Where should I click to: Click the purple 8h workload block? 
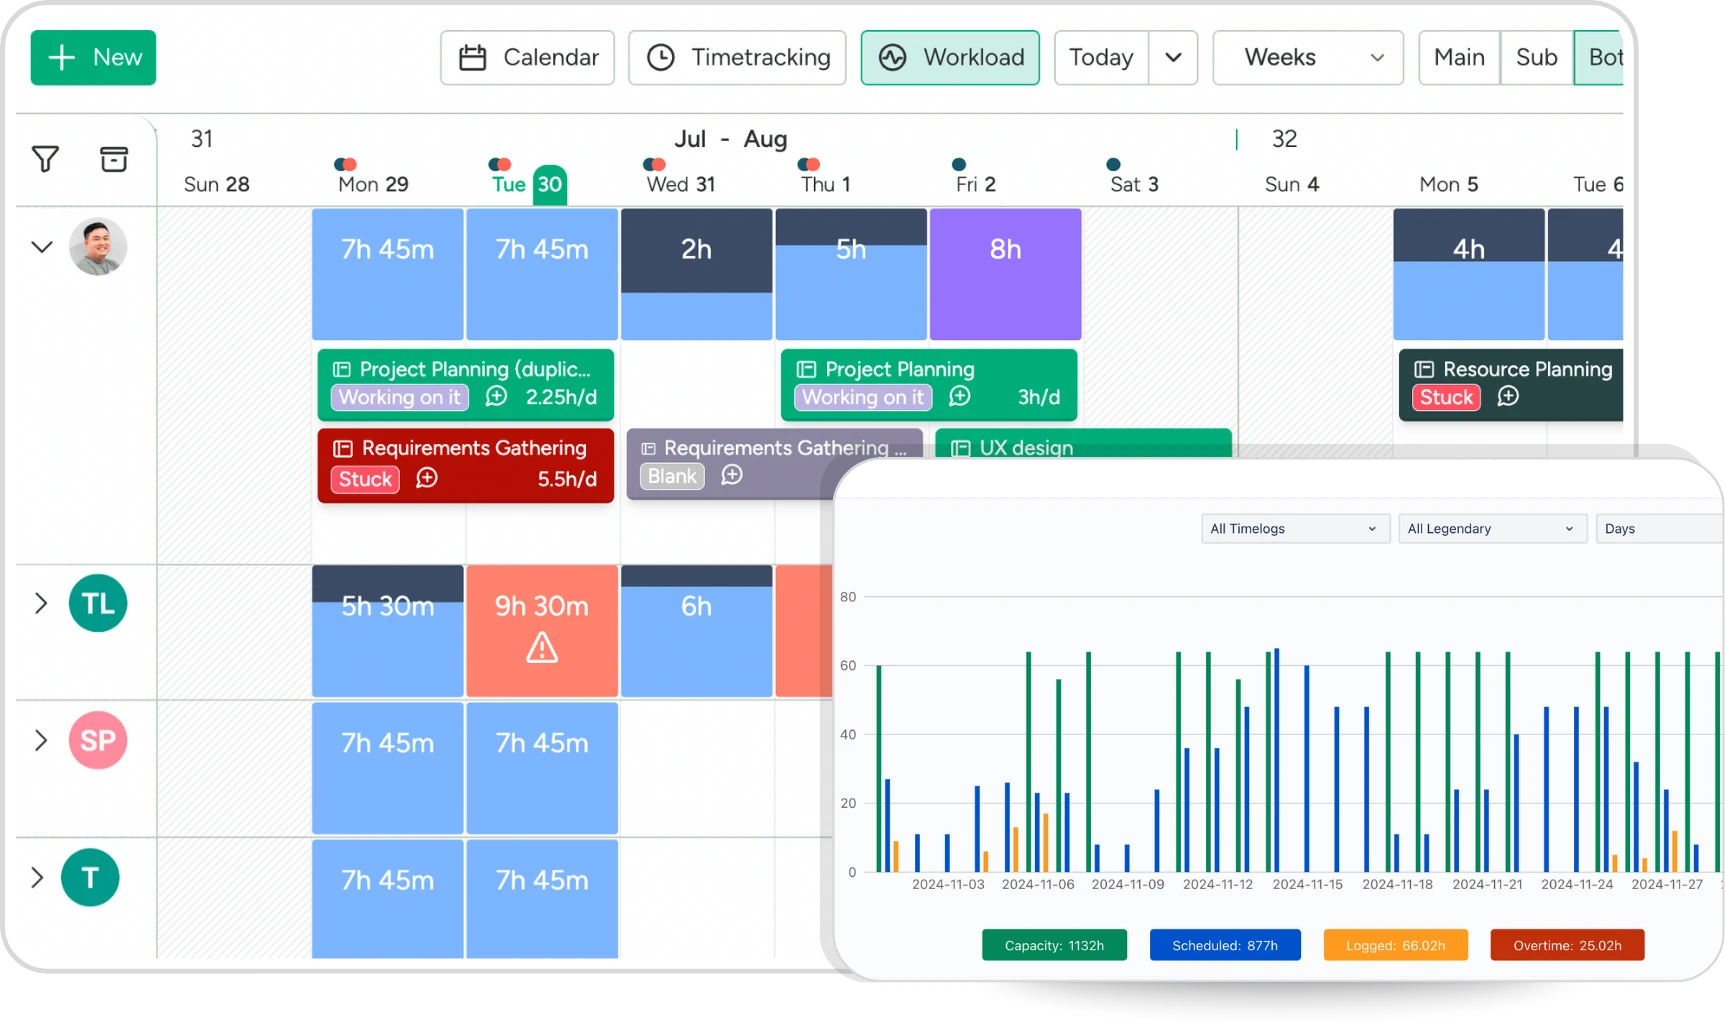click(1005, 274)
